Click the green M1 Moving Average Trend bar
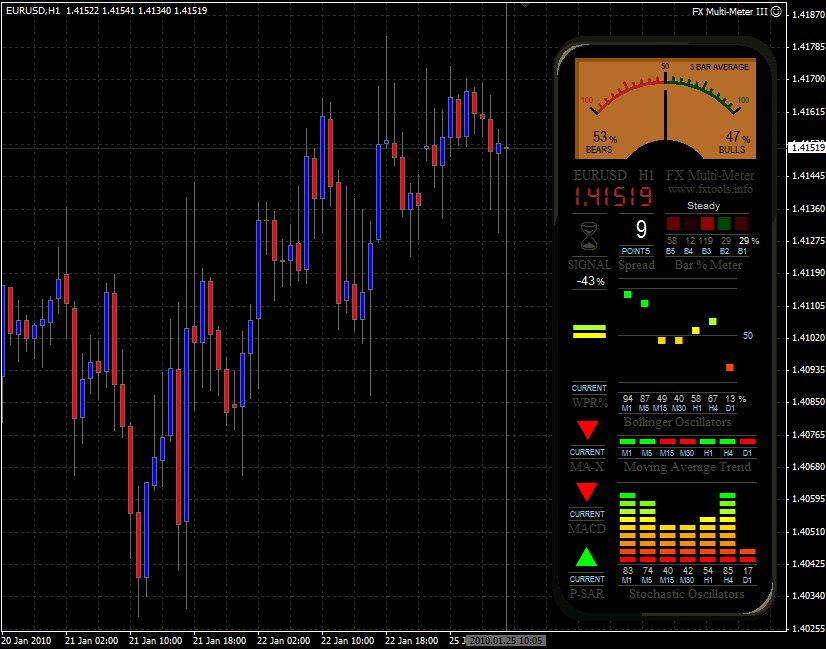 tap(627, 441)
